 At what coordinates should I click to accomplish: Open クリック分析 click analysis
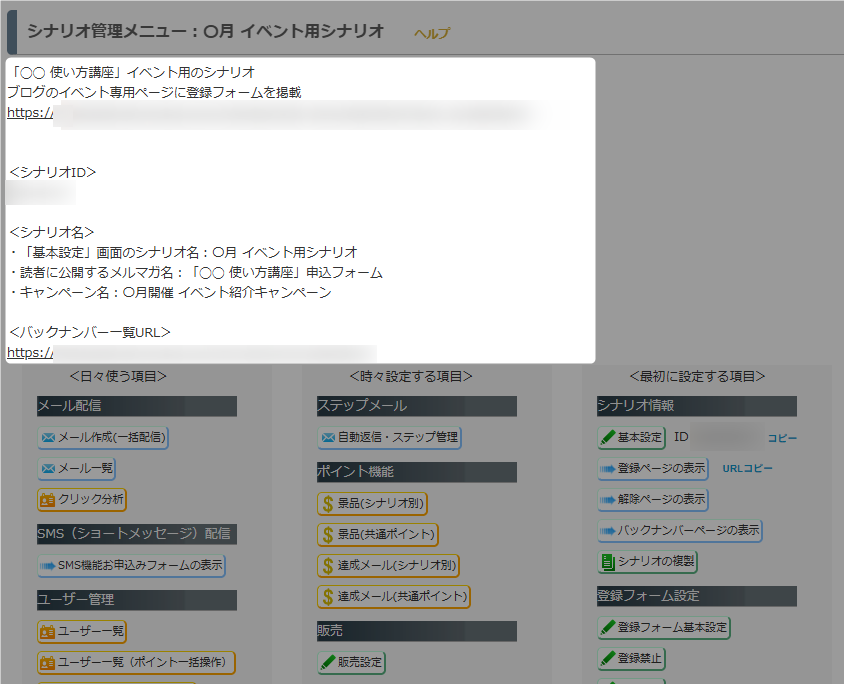pos(82,499)
